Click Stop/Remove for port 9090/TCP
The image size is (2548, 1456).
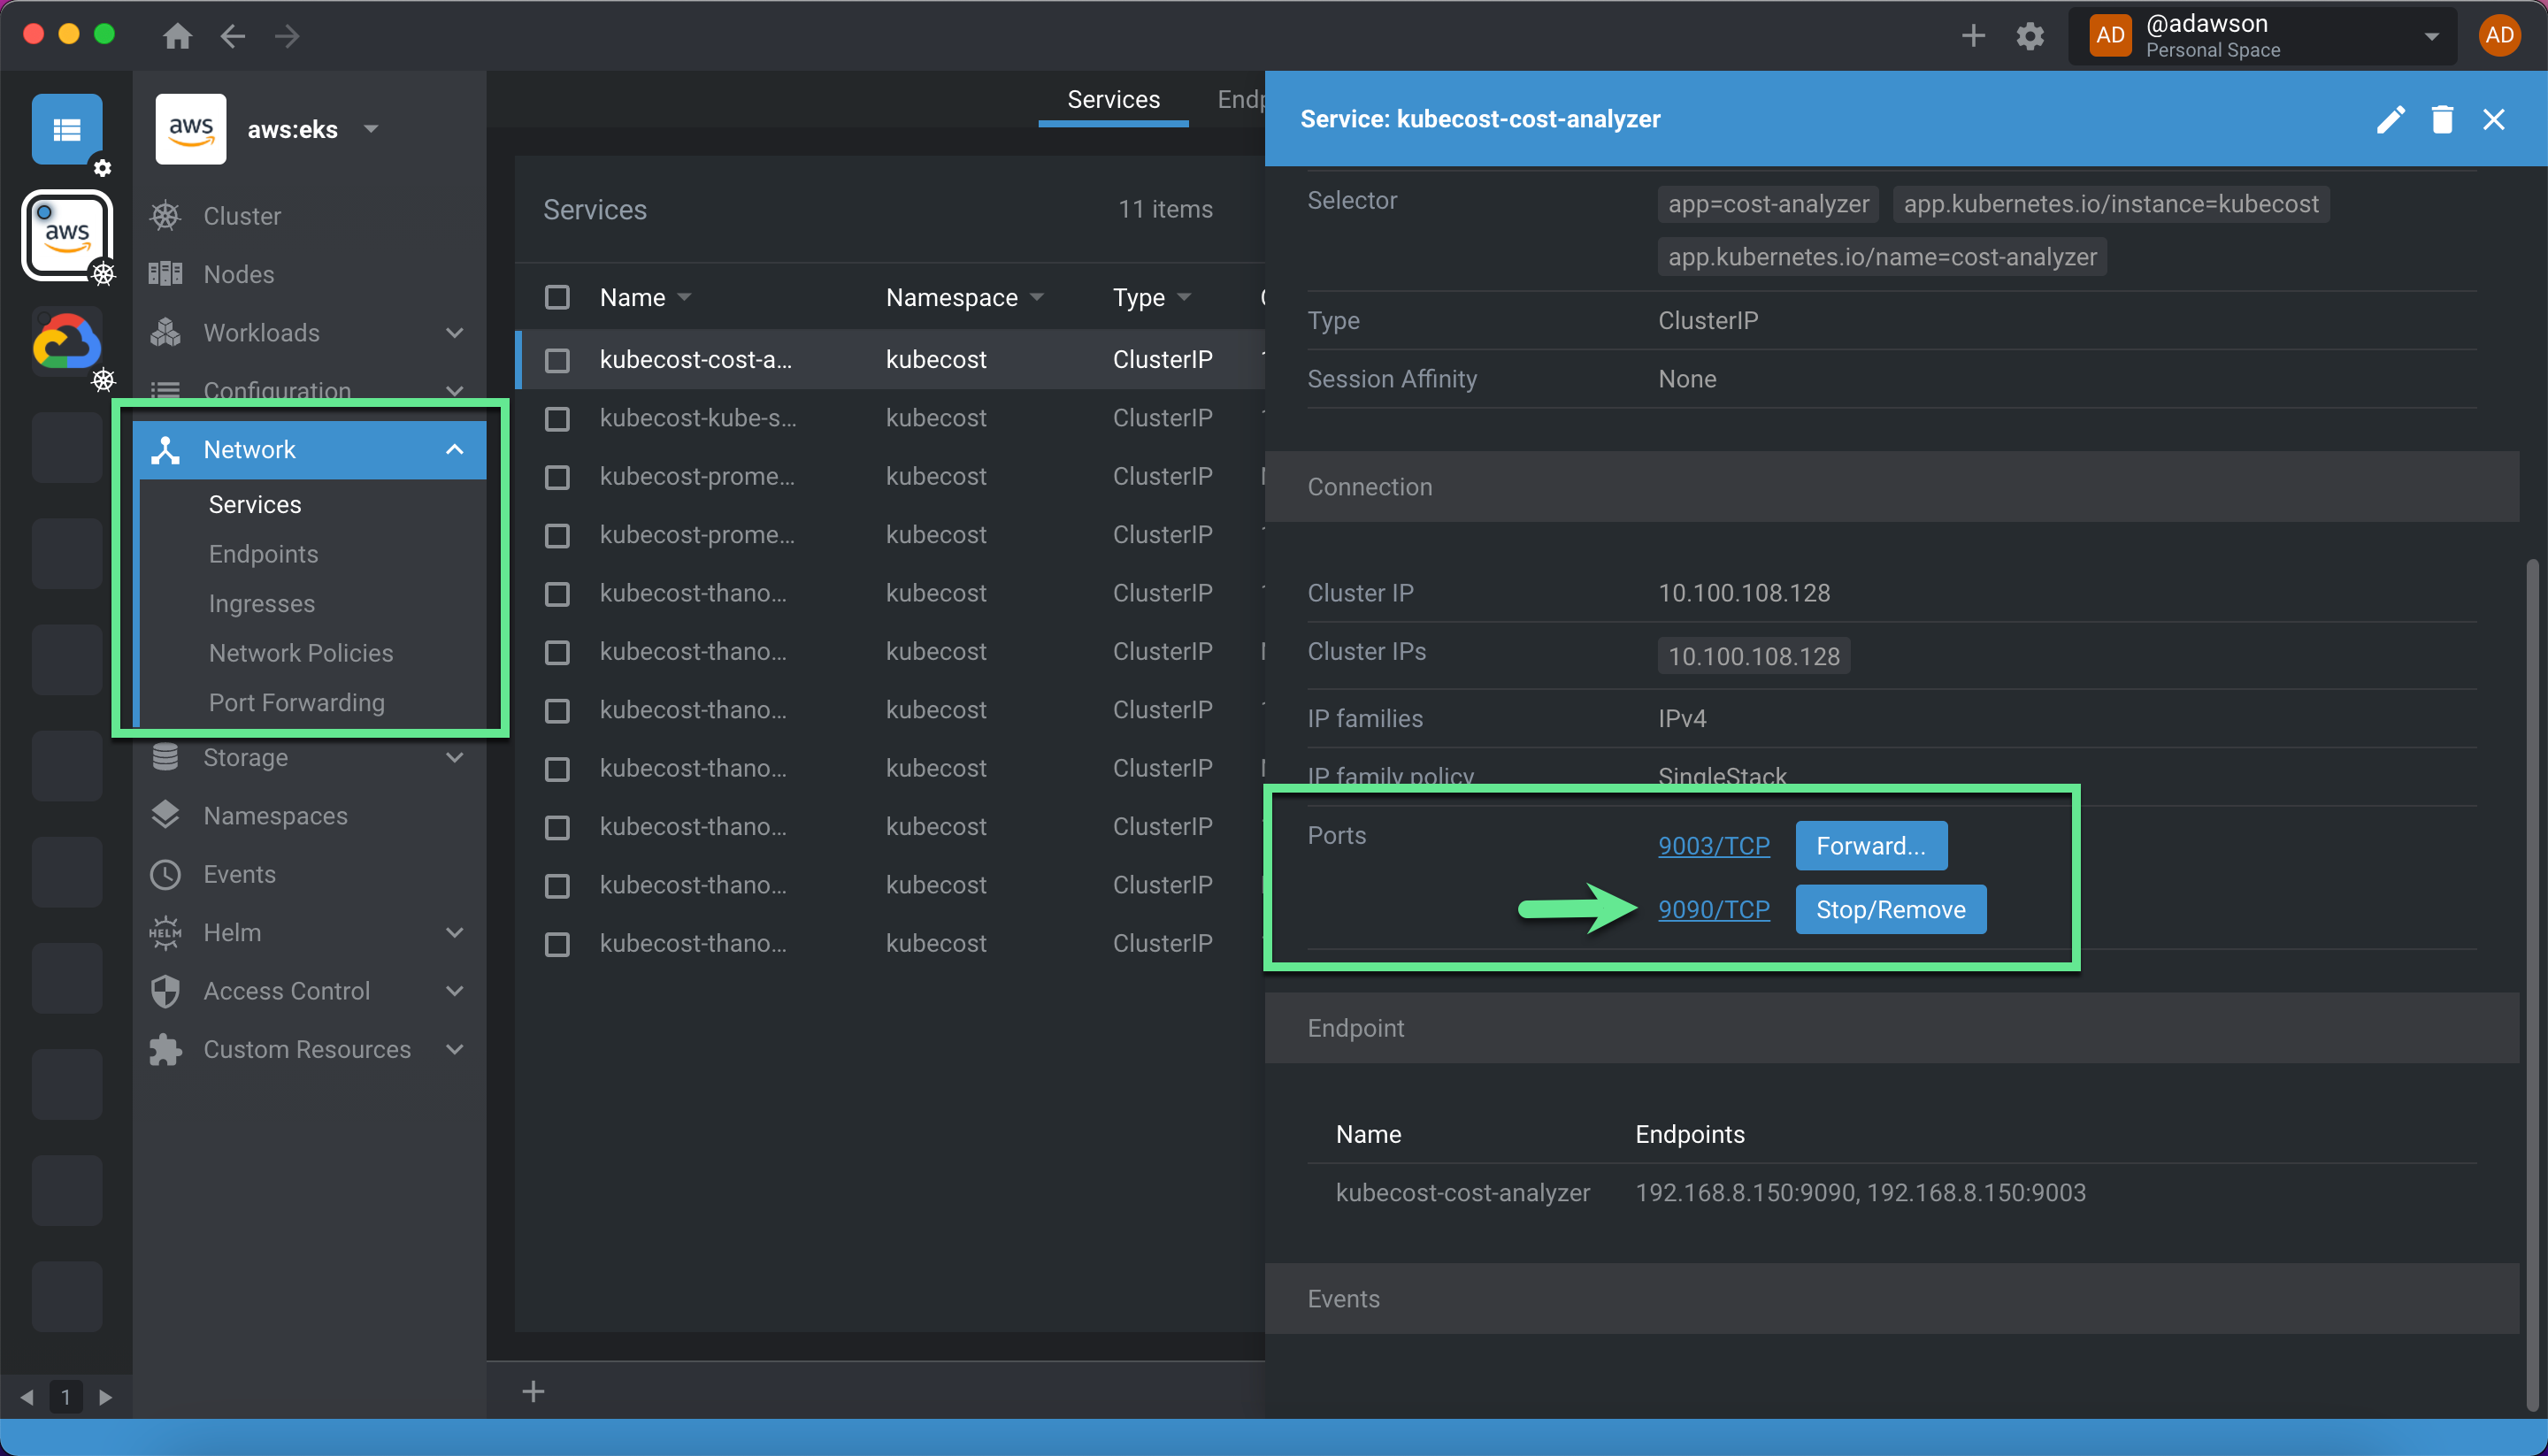click(1890, 908)
